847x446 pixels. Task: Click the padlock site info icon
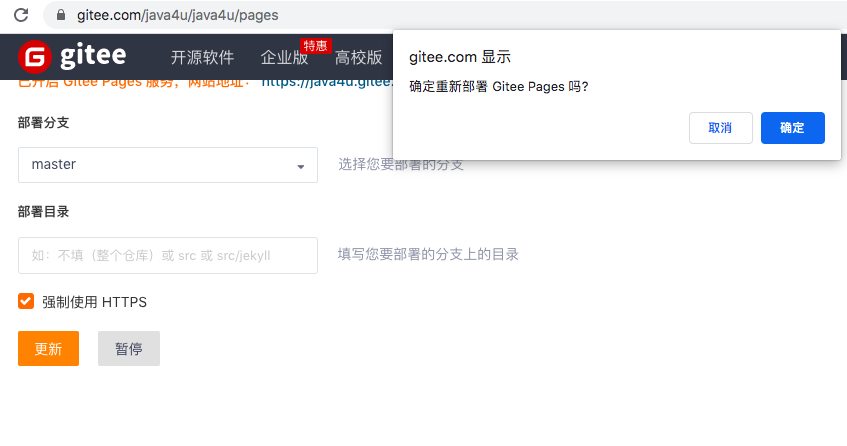61,15
